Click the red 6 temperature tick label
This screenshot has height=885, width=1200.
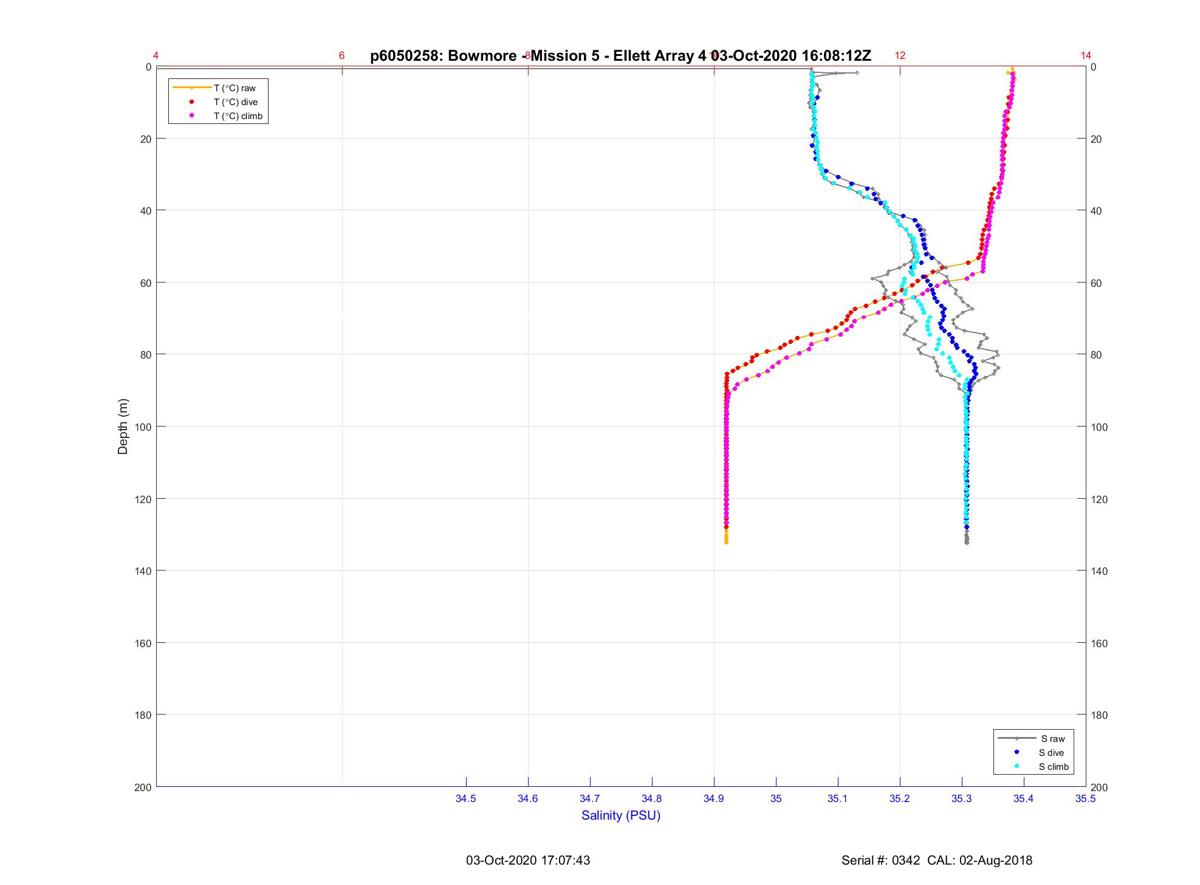coord(342,56)
